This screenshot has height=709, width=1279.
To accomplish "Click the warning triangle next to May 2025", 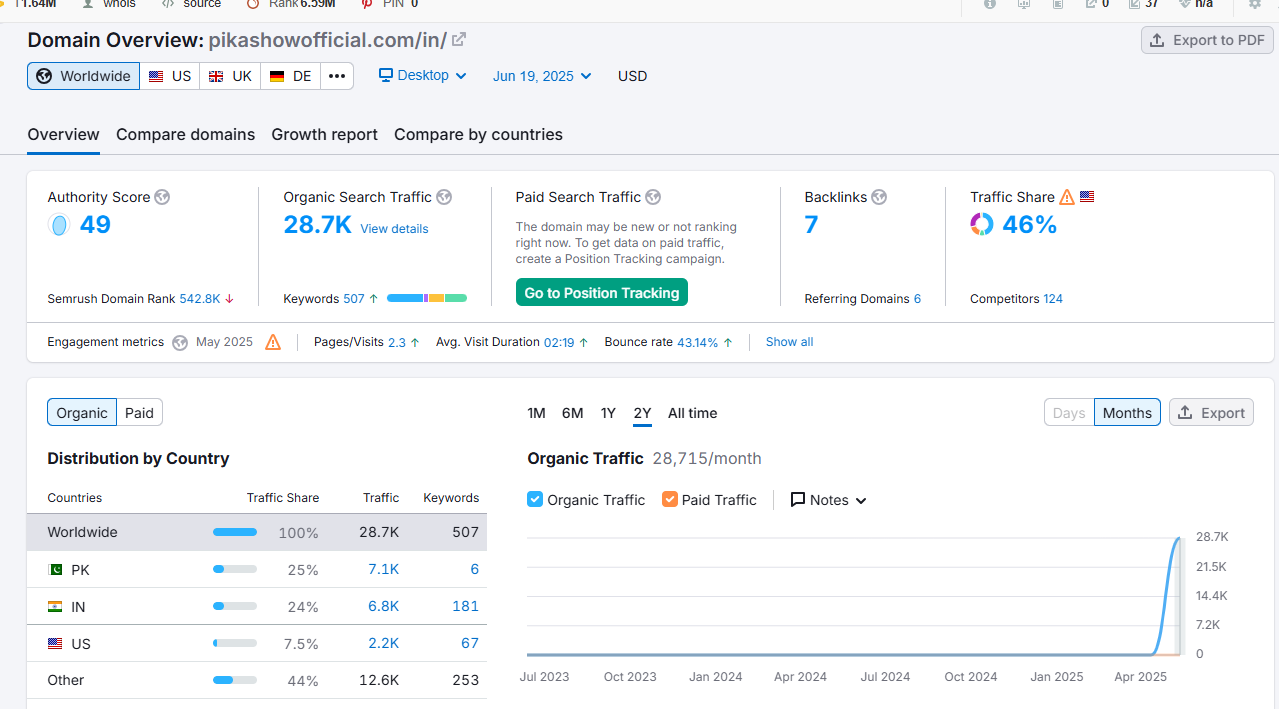I will pyautogui.click(x=273, y=342).
